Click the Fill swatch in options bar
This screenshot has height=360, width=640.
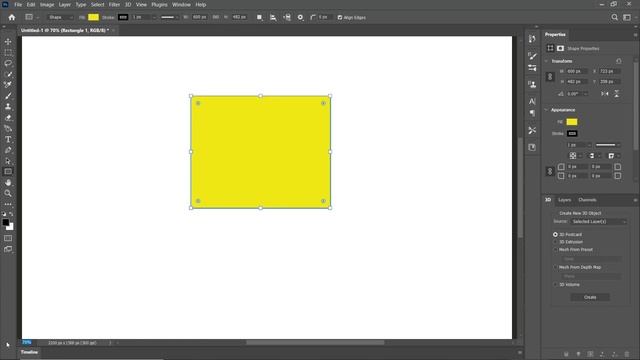(93, 17)
